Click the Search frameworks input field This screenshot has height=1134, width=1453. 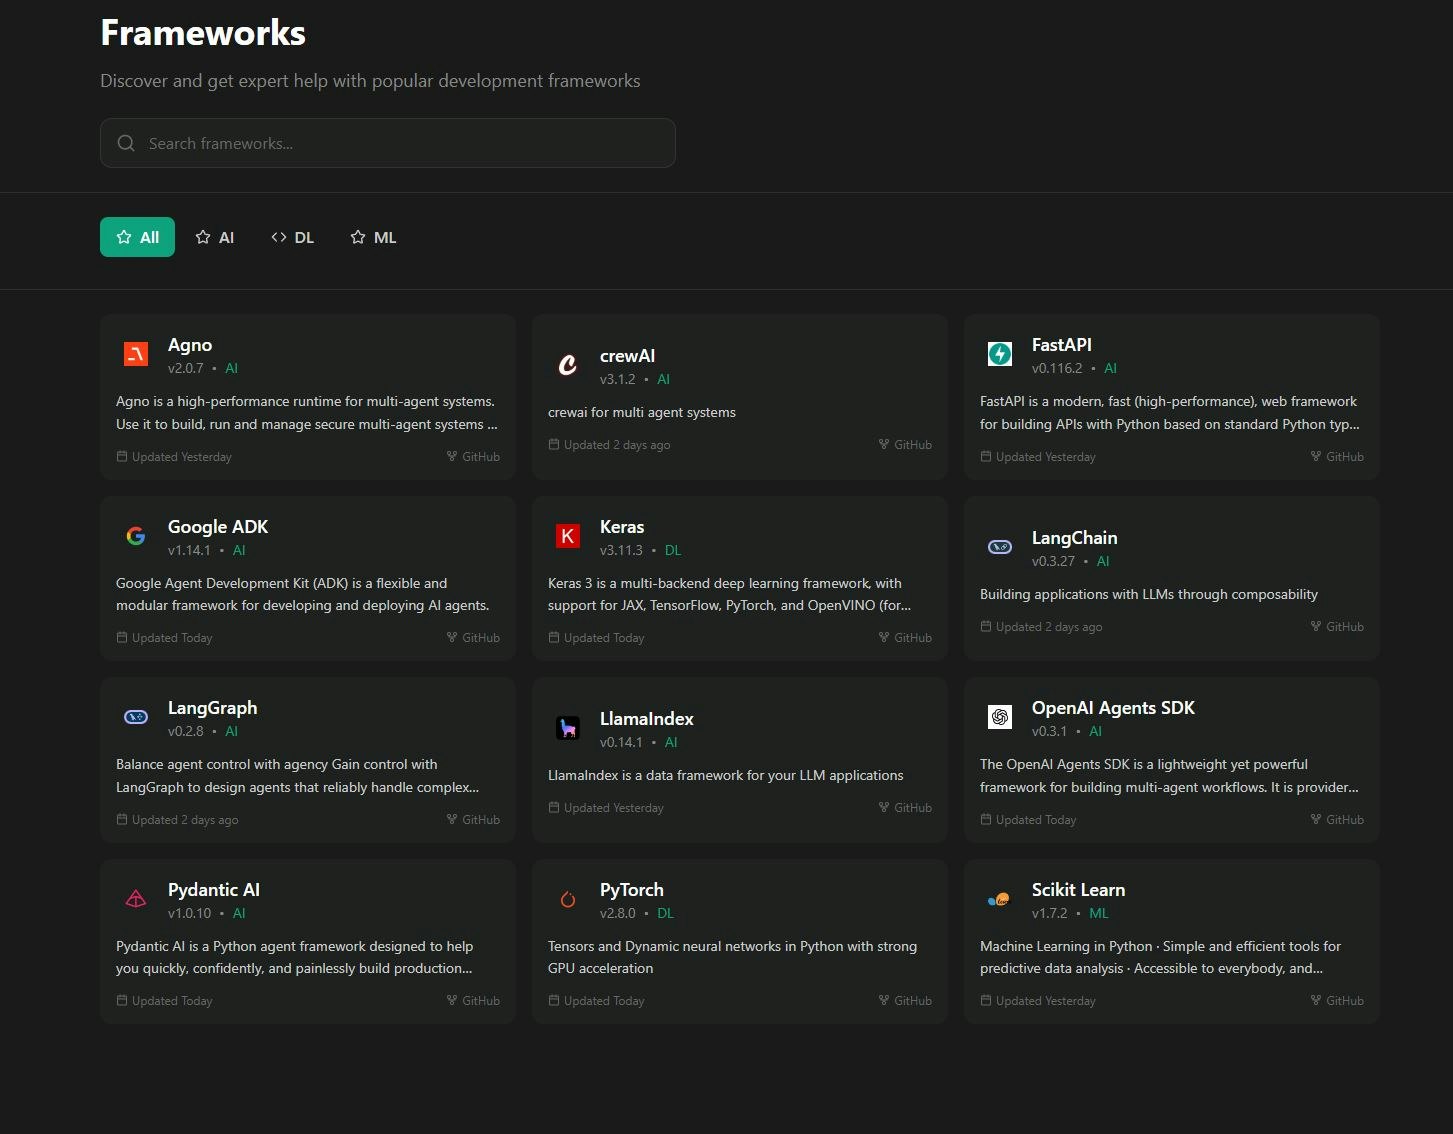pos(388,143)
